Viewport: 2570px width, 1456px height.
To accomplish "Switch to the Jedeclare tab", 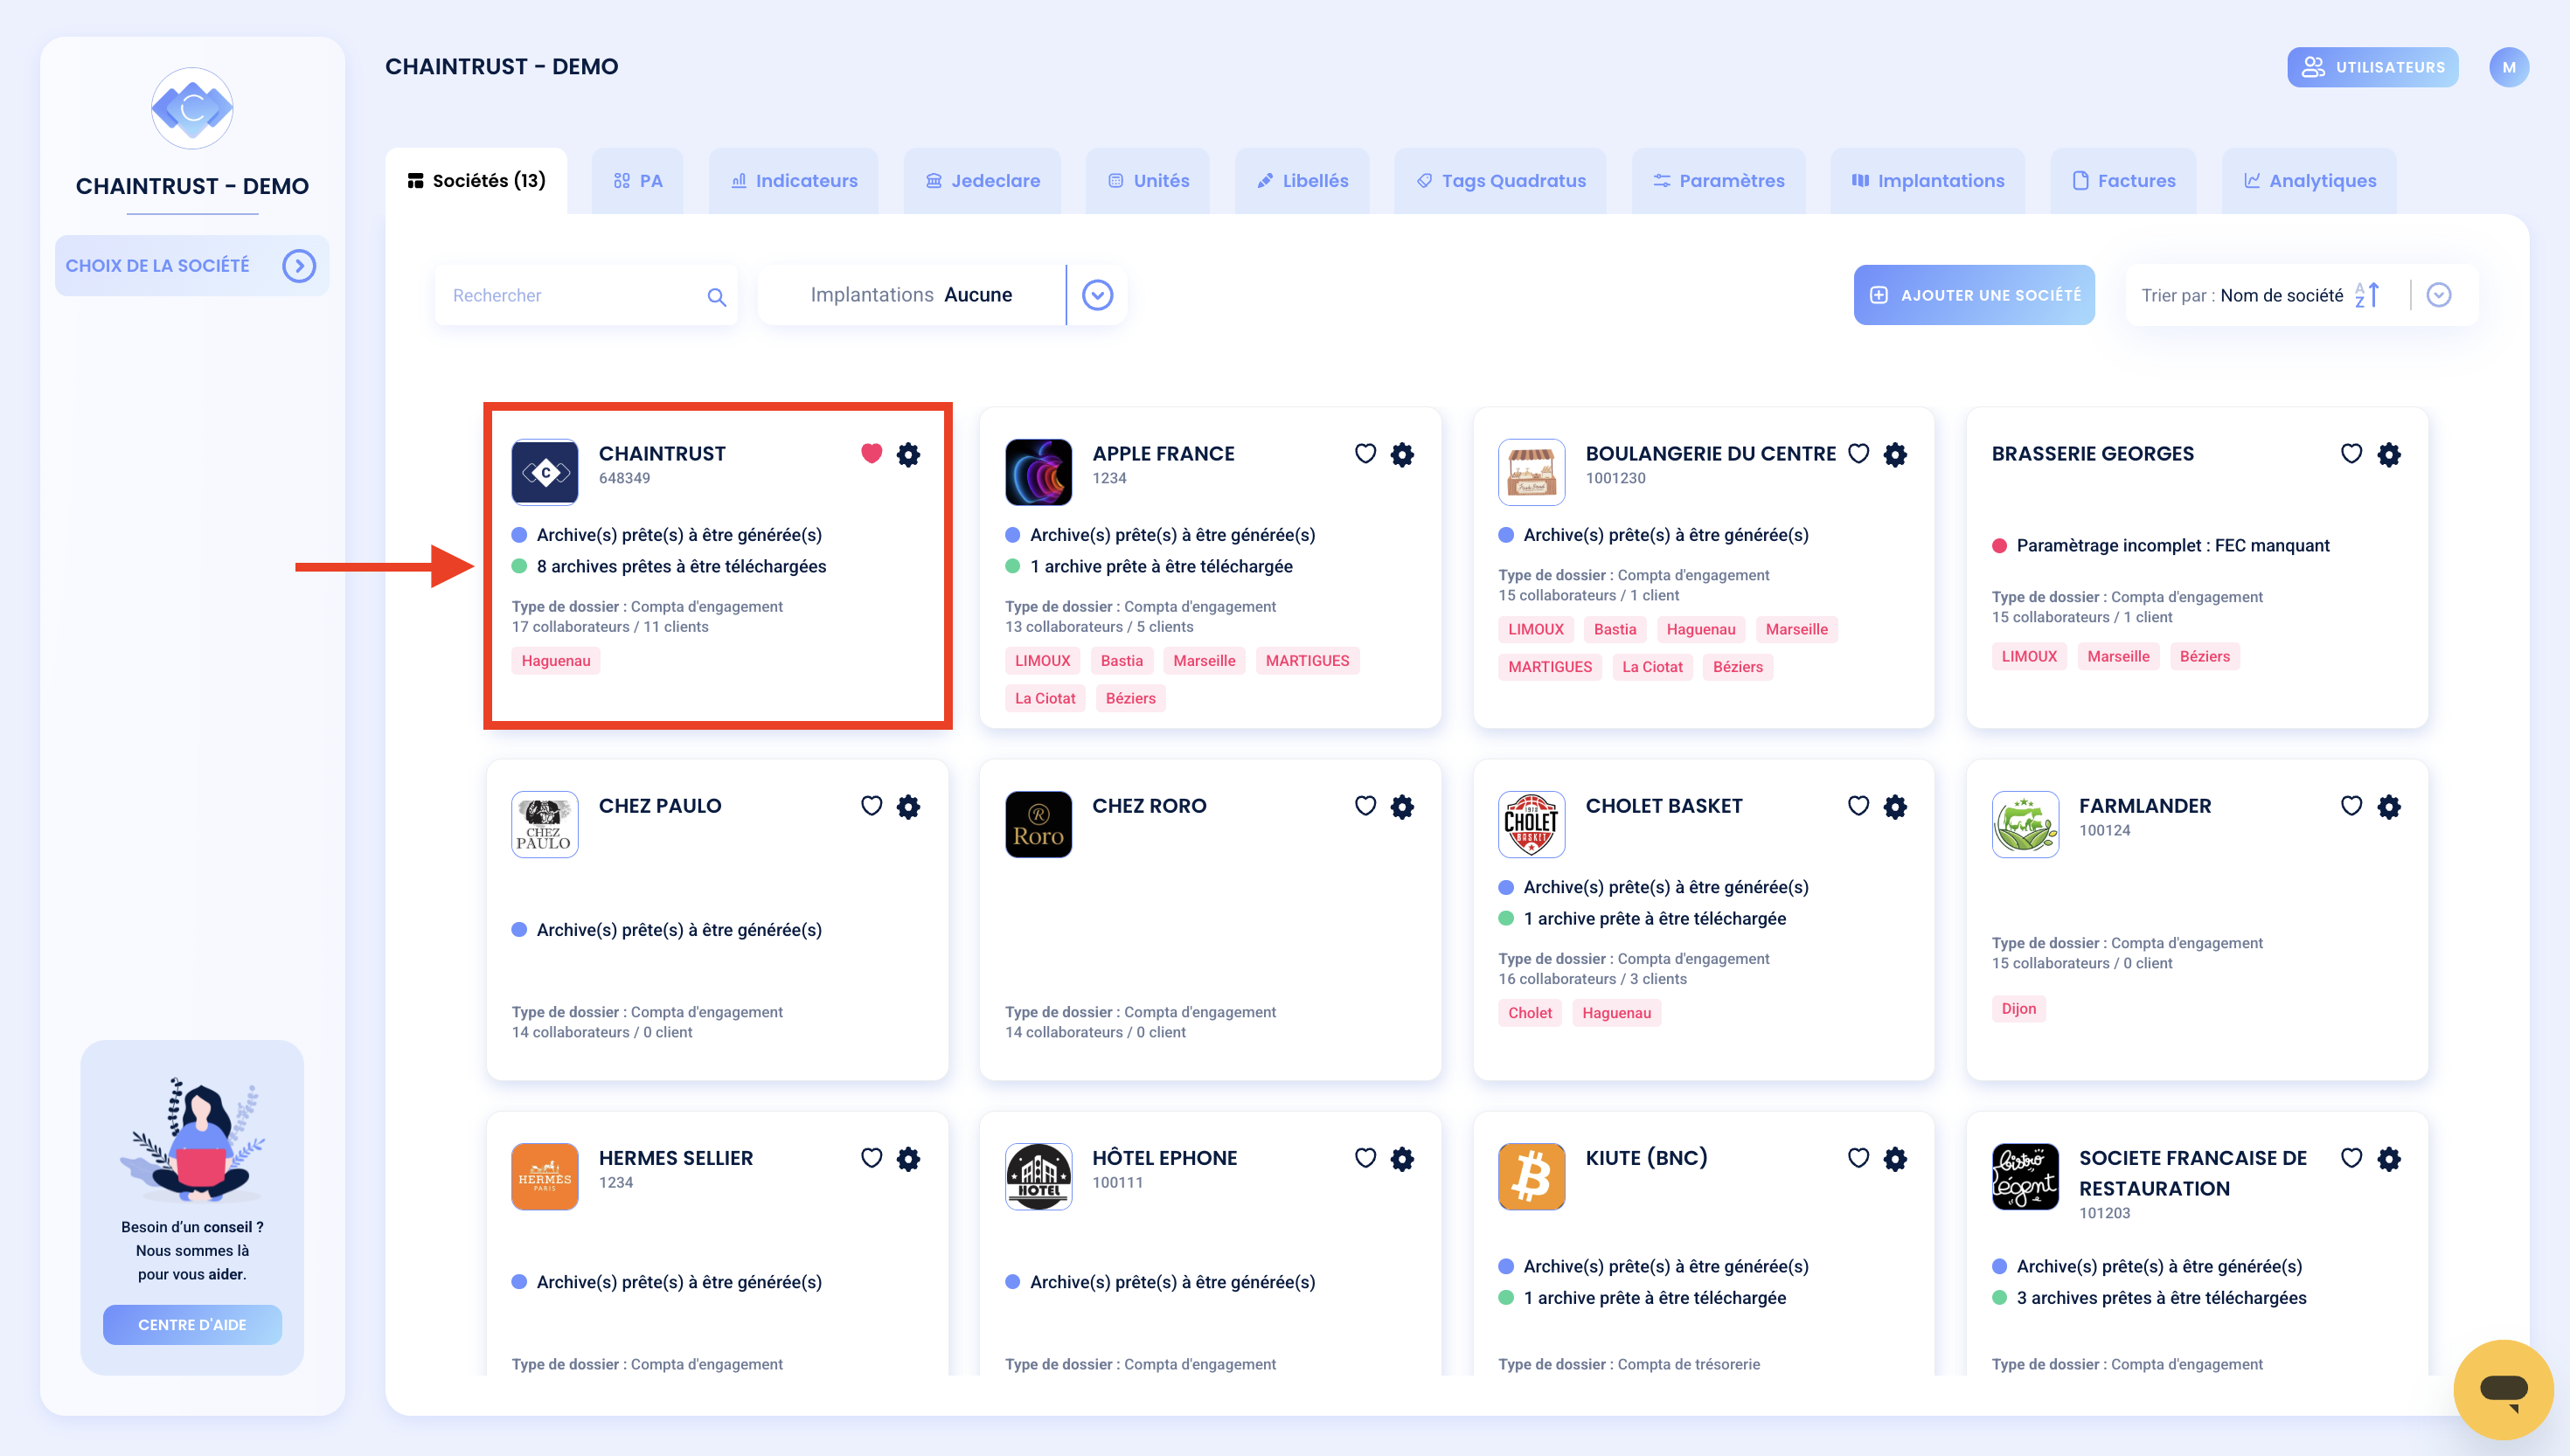I will [982, 181].
